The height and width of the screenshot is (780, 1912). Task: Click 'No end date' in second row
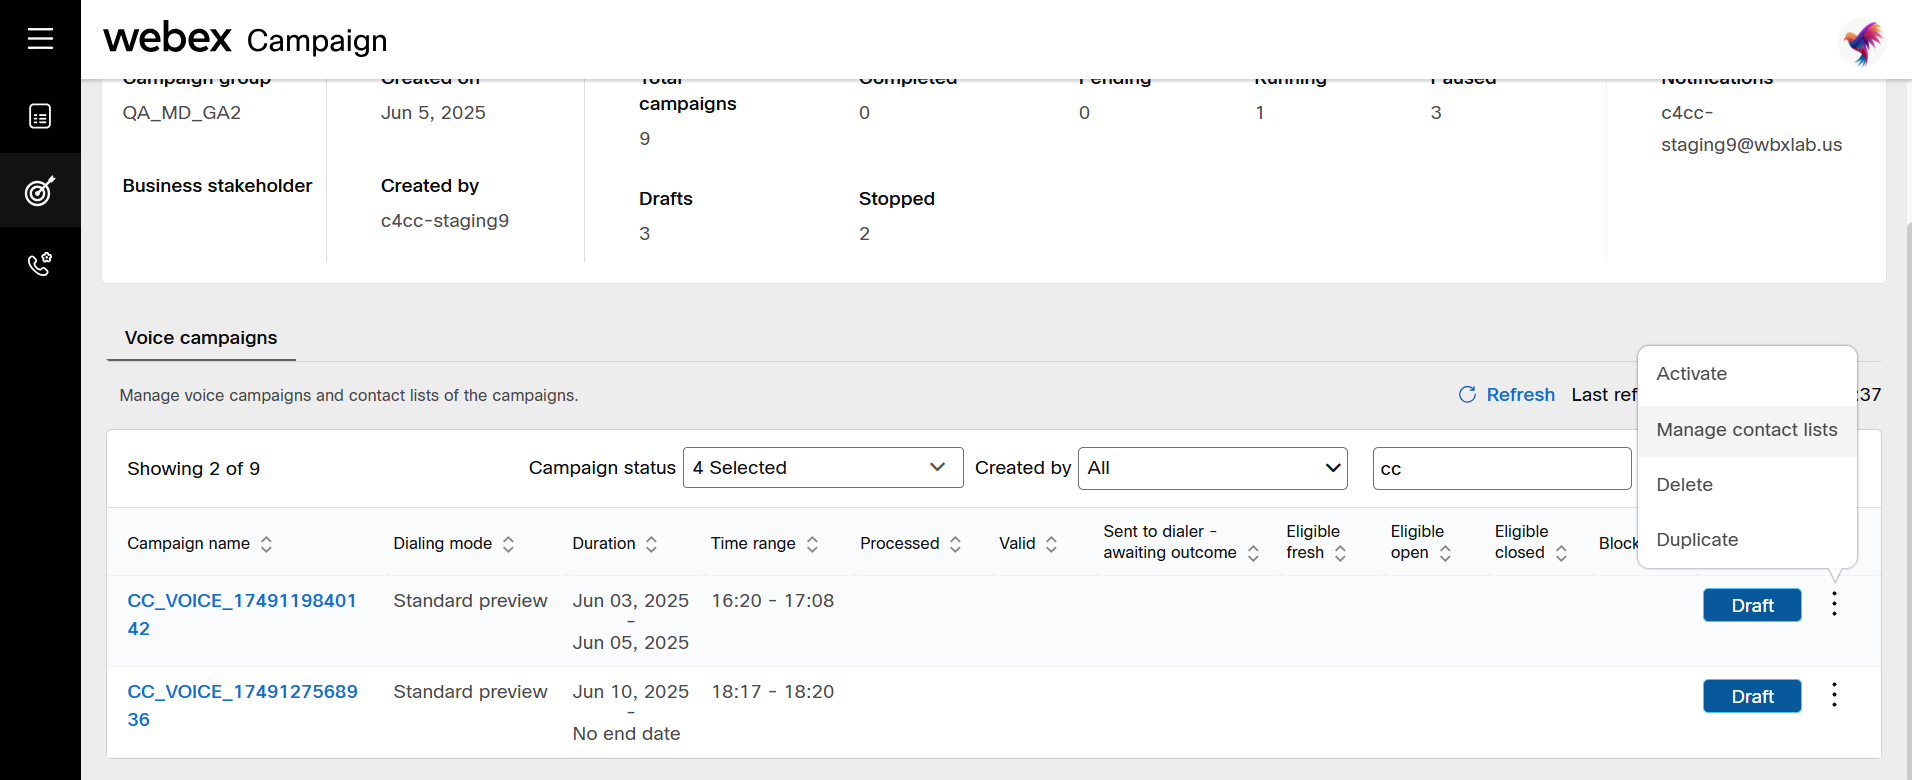point(626,734)
